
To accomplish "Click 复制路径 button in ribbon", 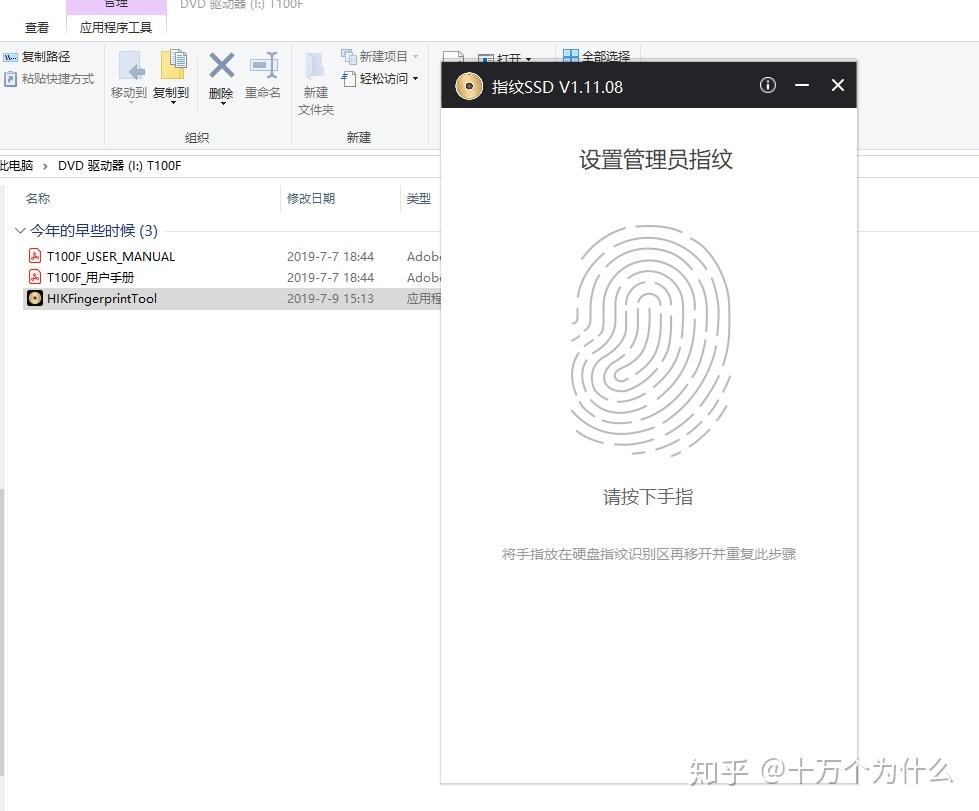I will pyautogui.click(x=37, y=57).
